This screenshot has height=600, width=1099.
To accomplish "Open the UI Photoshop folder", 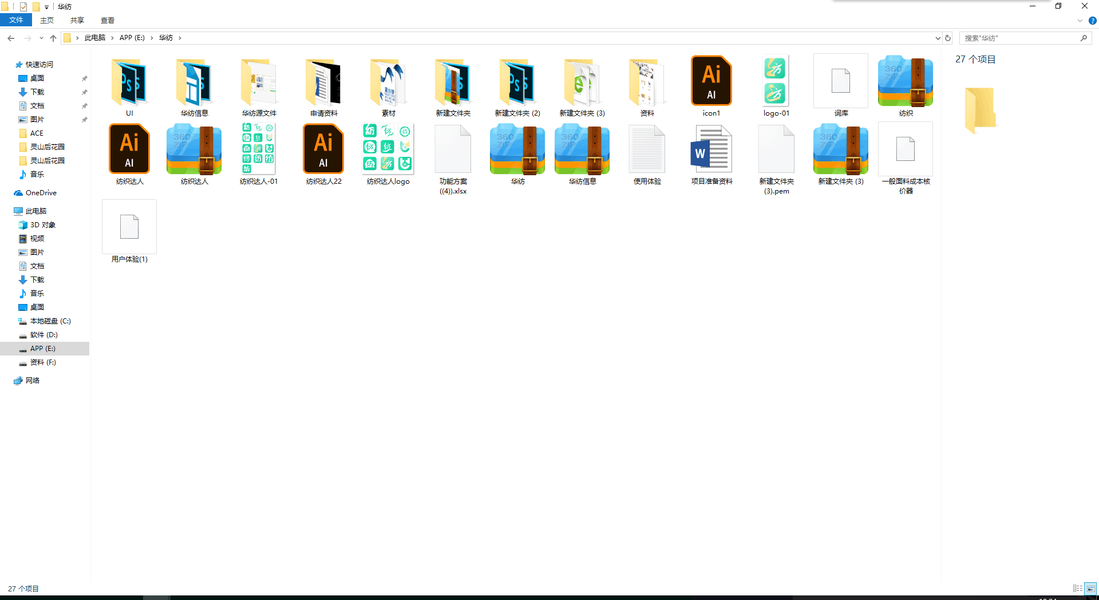I will (130, 82).
